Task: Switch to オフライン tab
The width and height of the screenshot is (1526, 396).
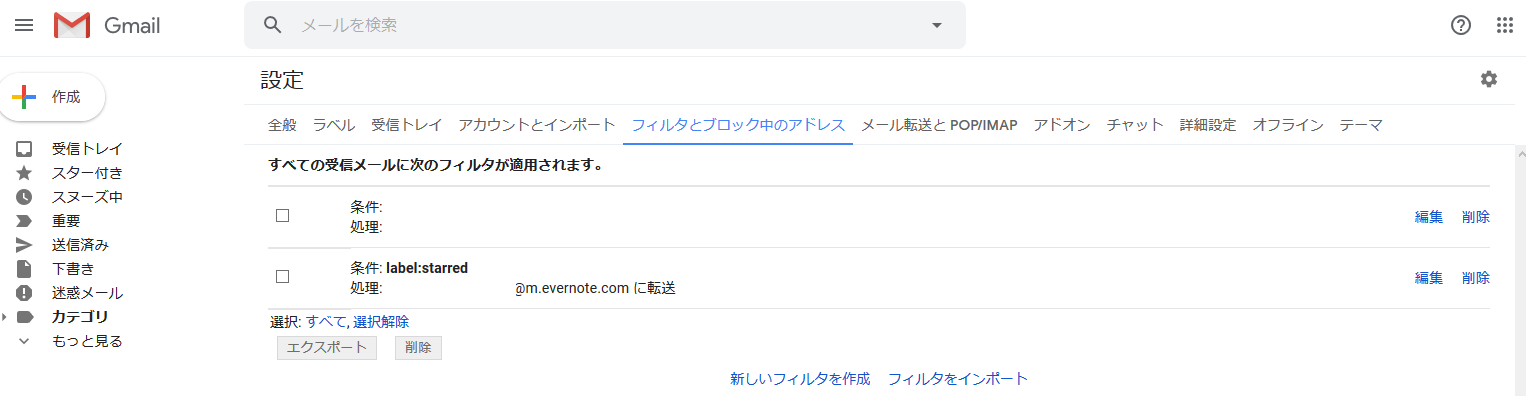Action: 1288,125
